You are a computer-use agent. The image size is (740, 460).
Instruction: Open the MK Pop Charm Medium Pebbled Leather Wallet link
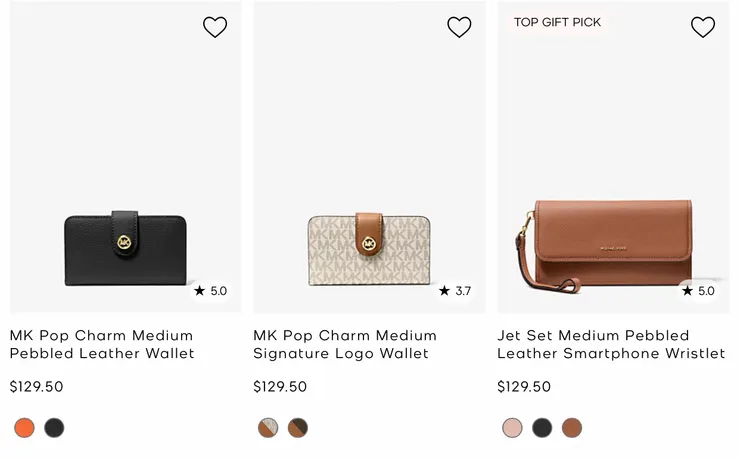101,344
